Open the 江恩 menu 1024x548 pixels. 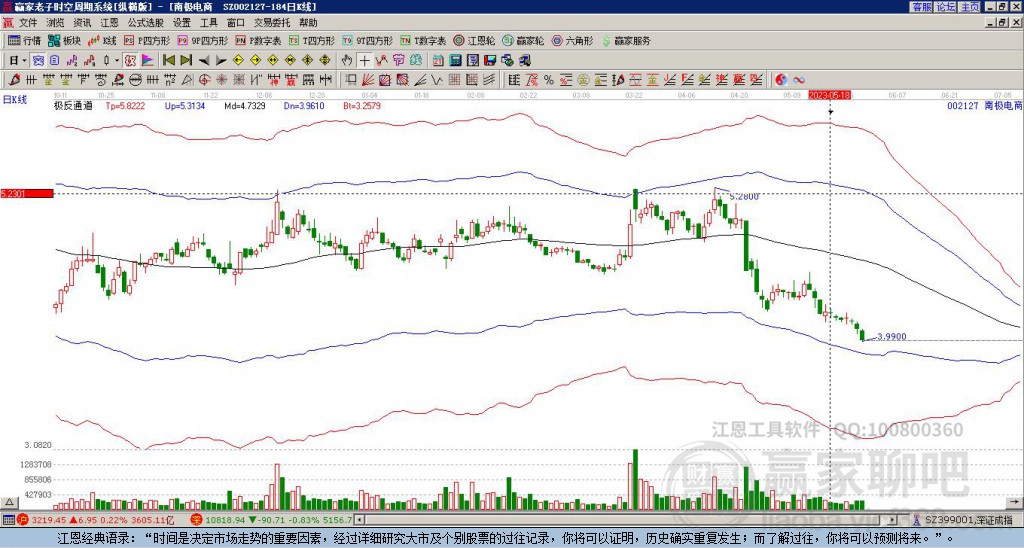click(x=109, y=23)
